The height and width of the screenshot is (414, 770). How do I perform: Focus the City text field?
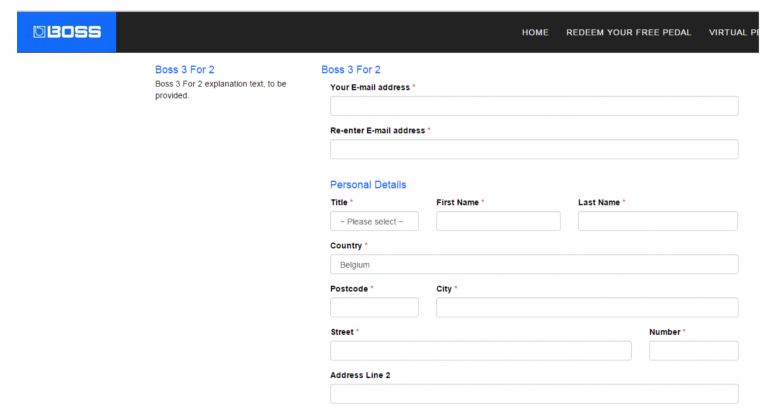(587, 307)
